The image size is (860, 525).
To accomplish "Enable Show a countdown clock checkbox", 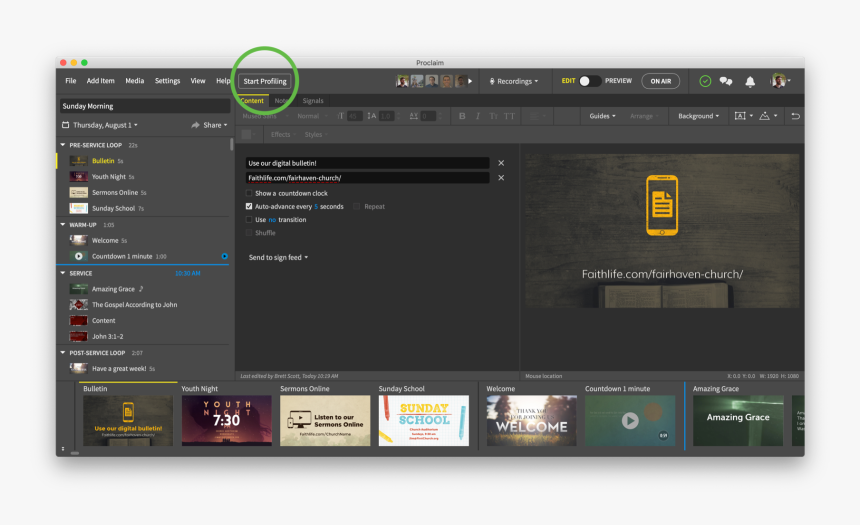I will (249, 193).
